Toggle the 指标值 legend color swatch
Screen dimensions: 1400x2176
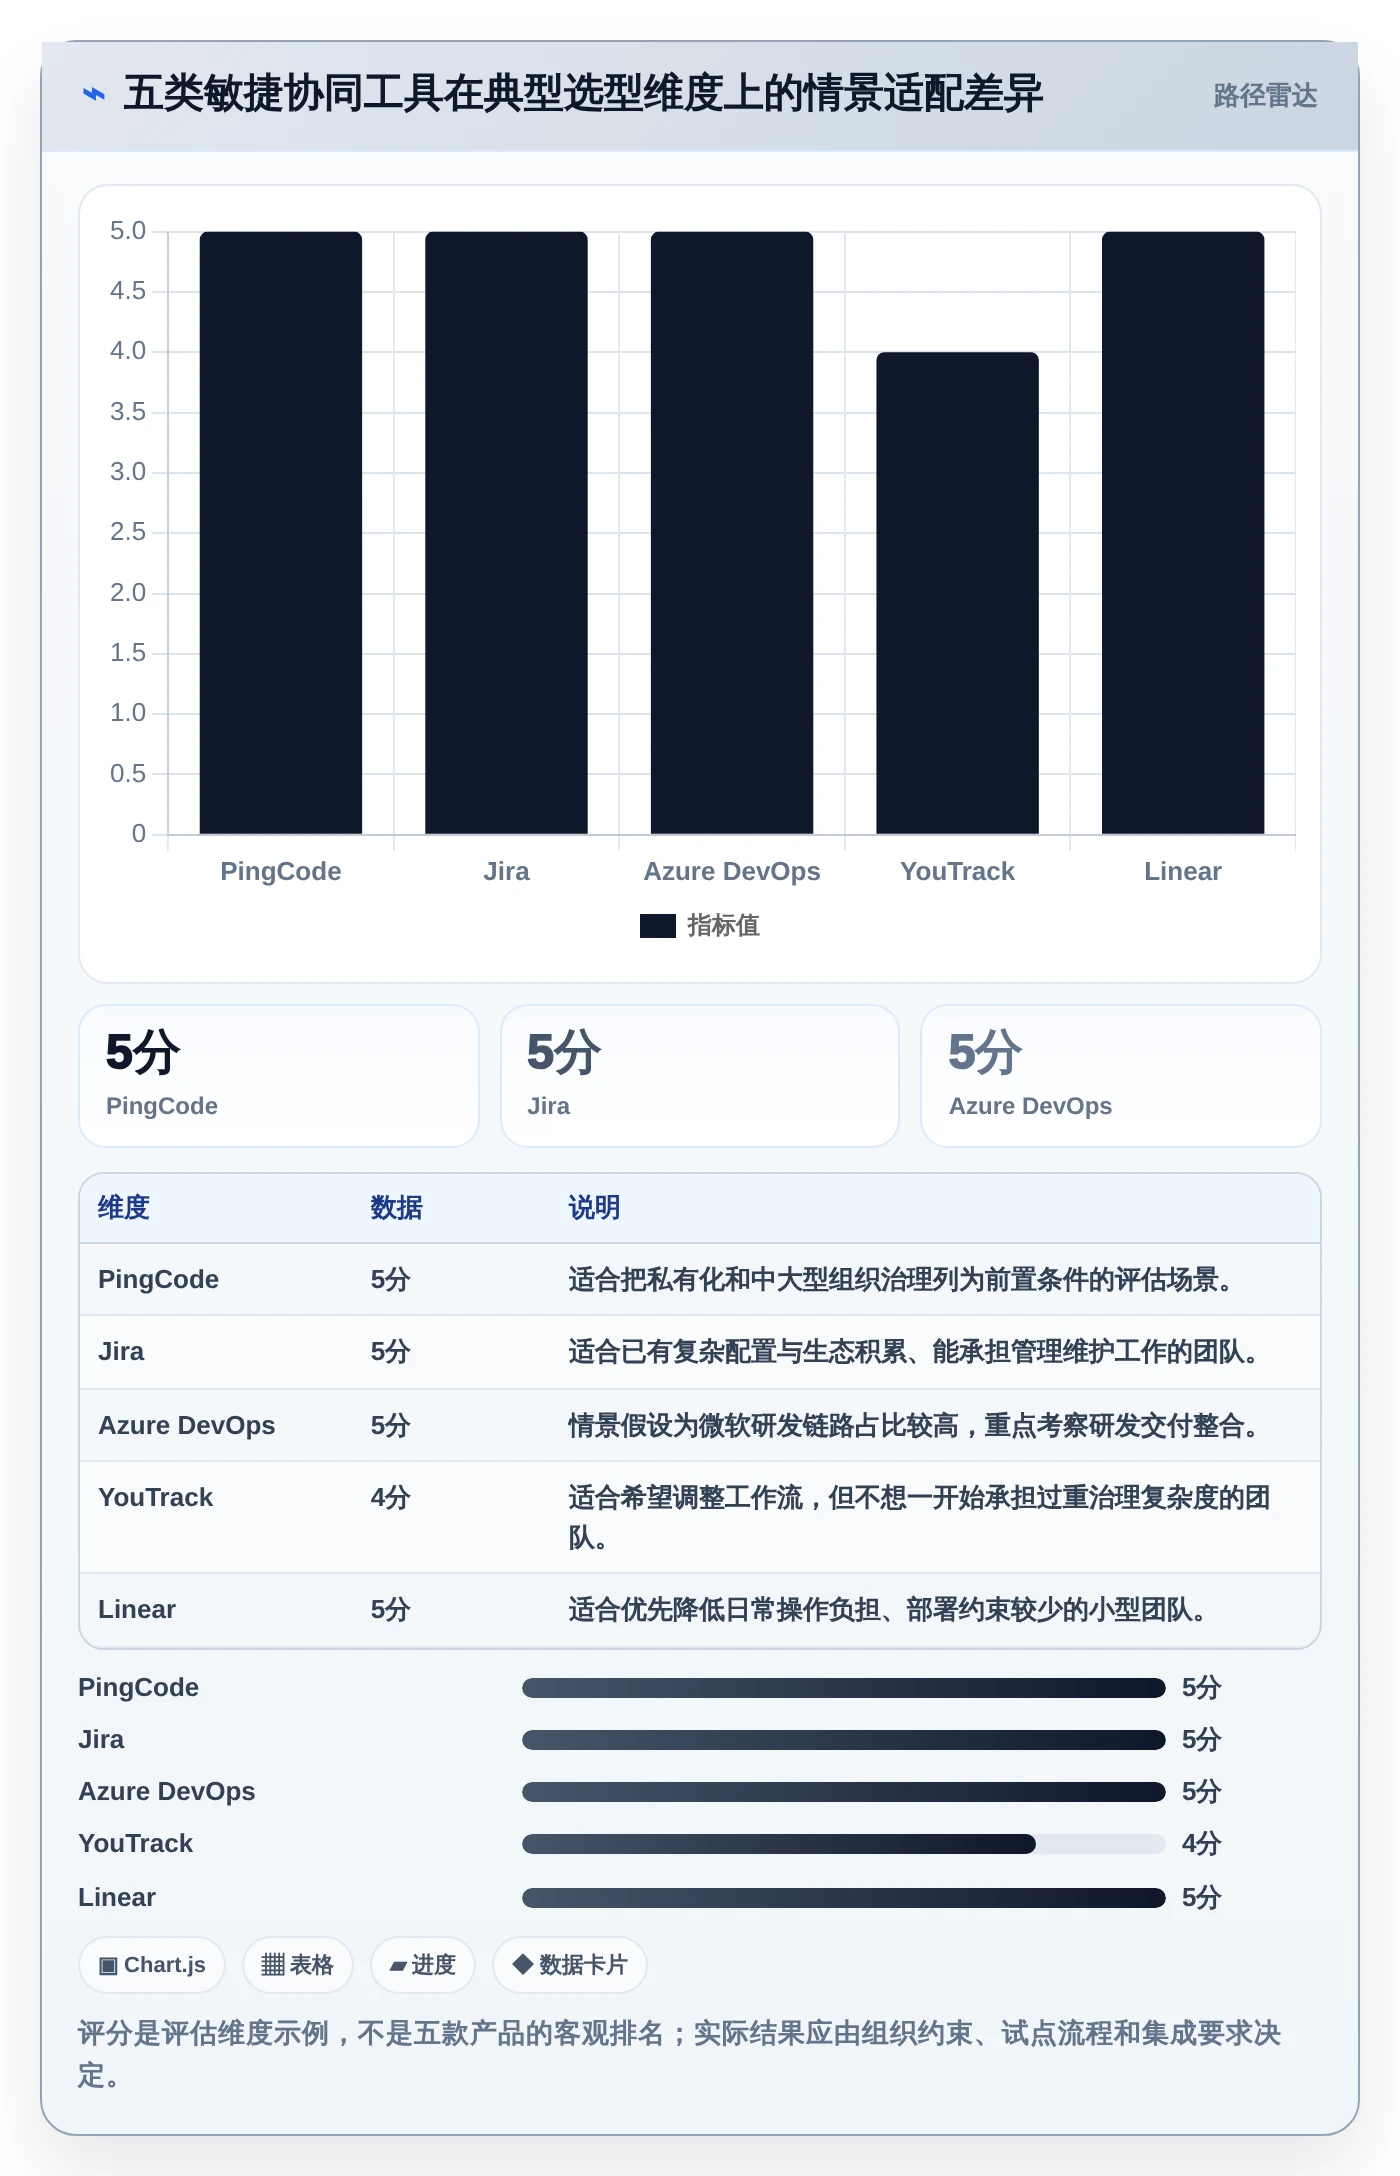(658, 926)
